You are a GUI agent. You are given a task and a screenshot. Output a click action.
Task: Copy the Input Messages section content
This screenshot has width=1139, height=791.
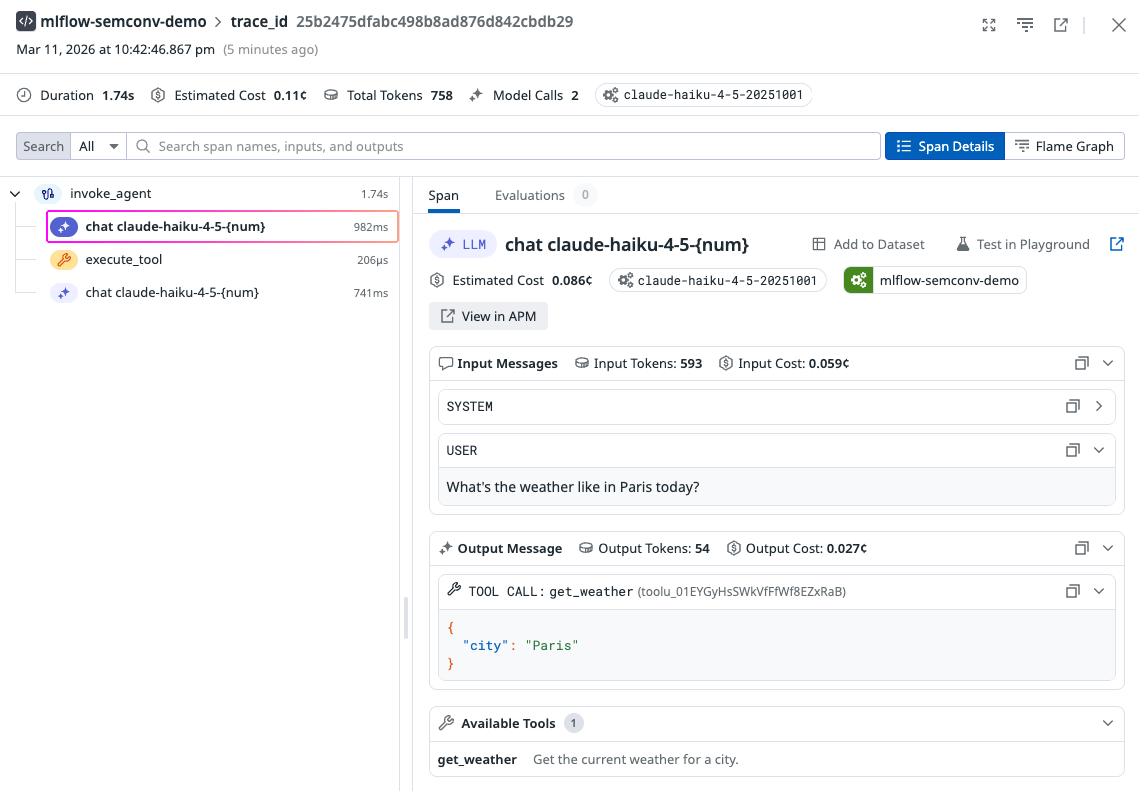click(1081, 363)
